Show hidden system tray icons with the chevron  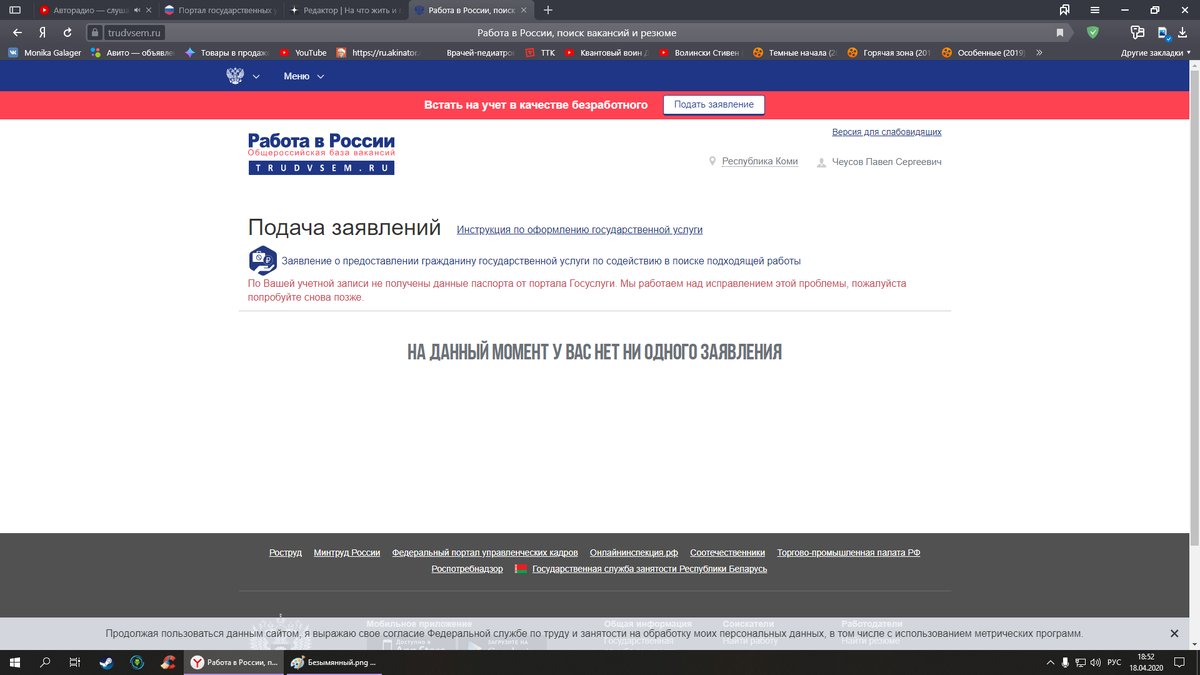pos(1050,662)
